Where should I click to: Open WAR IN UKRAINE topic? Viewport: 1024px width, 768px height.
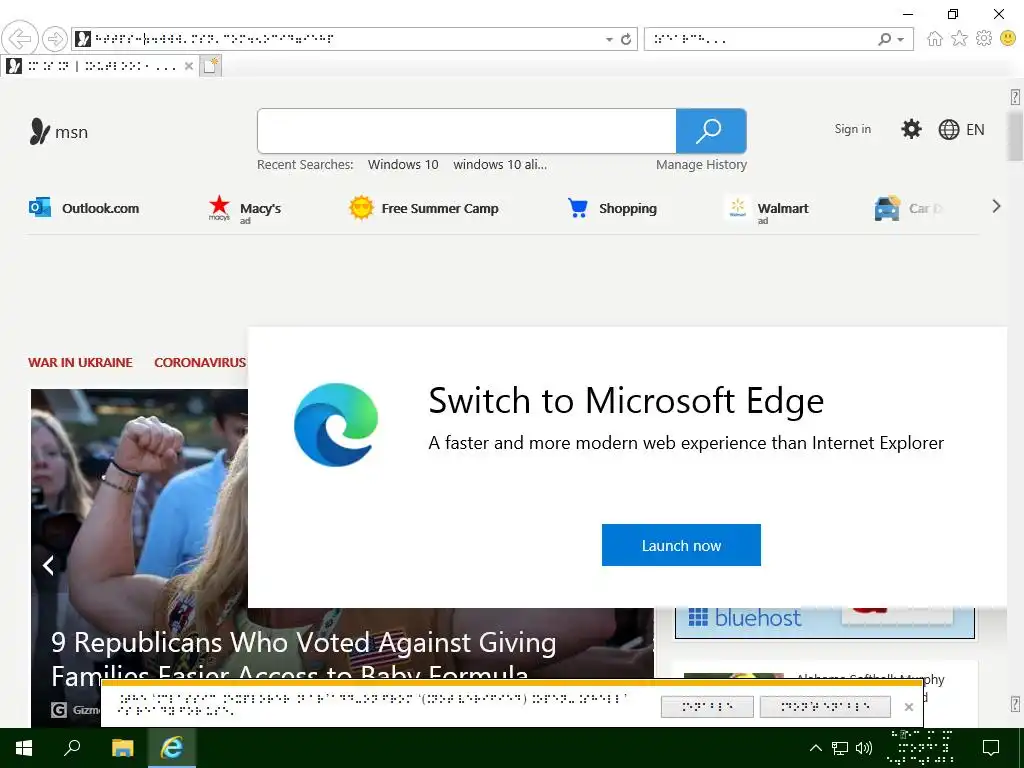point(80,362)
